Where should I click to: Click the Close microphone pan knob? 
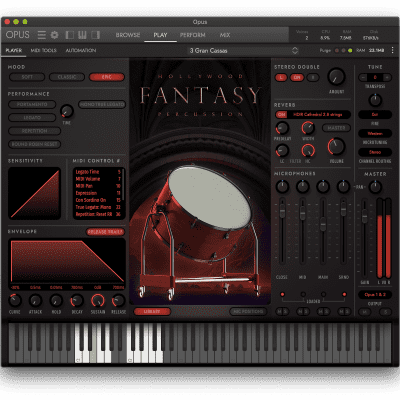pos(282,187)
